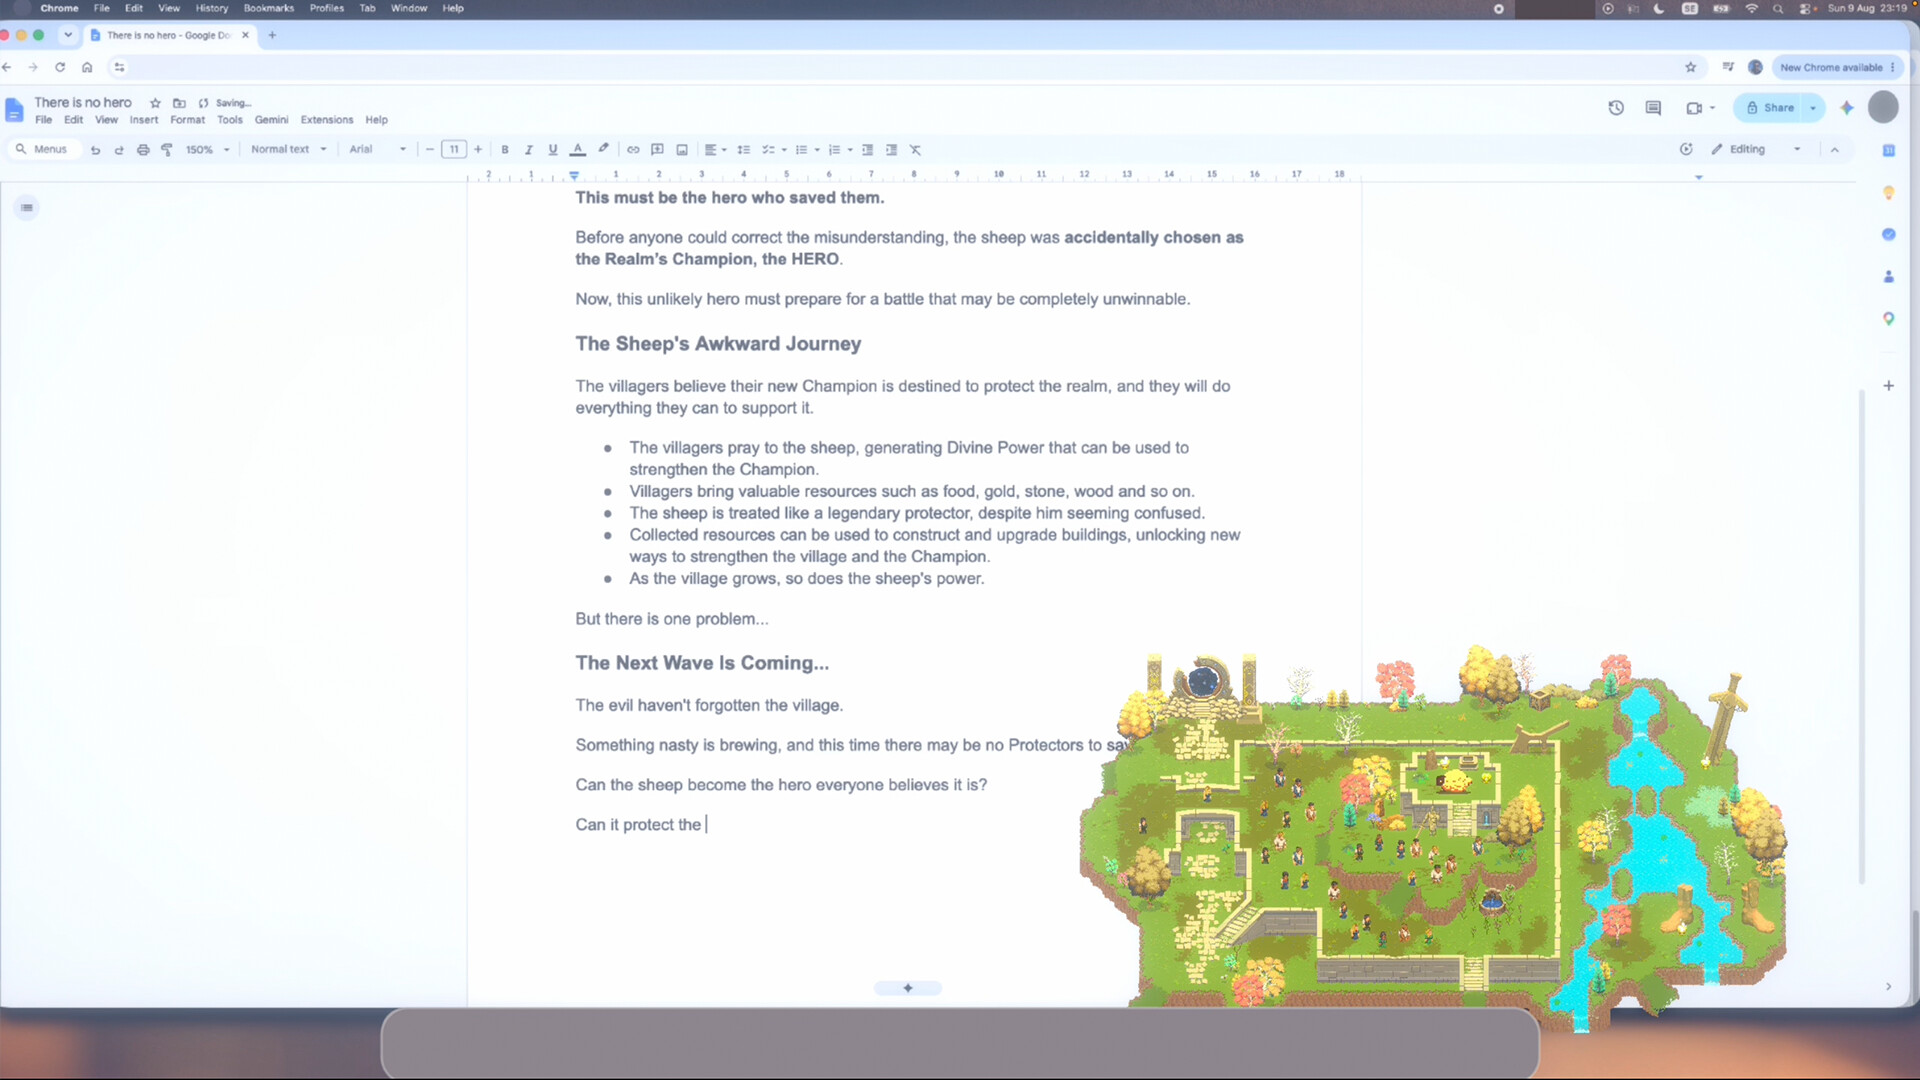
Task: Add a comment from the toolbar
Action: (657, 150)
